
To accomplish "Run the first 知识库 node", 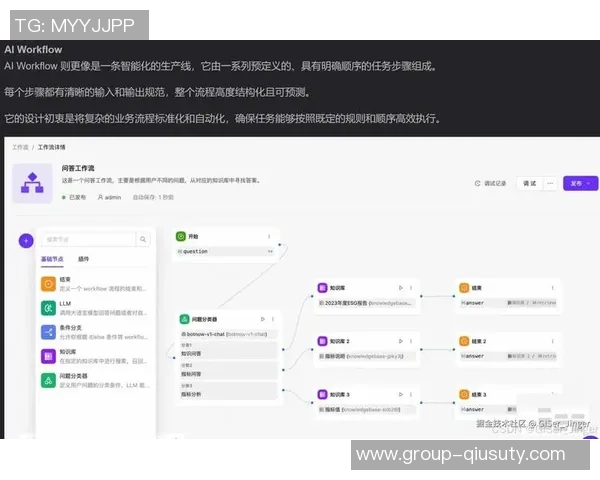I will (x=401, y=287).
